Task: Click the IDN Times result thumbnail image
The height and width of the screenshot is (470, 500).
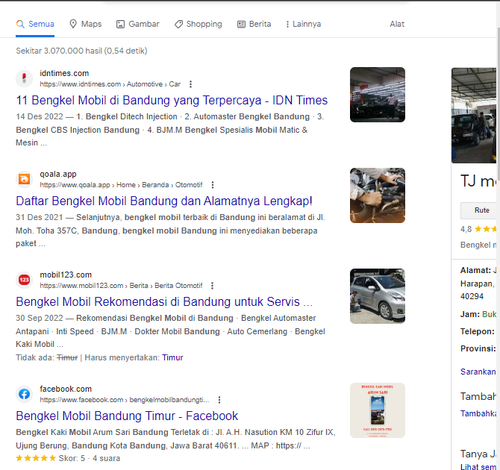Action: pyautogui.click(x=377, y=95)
